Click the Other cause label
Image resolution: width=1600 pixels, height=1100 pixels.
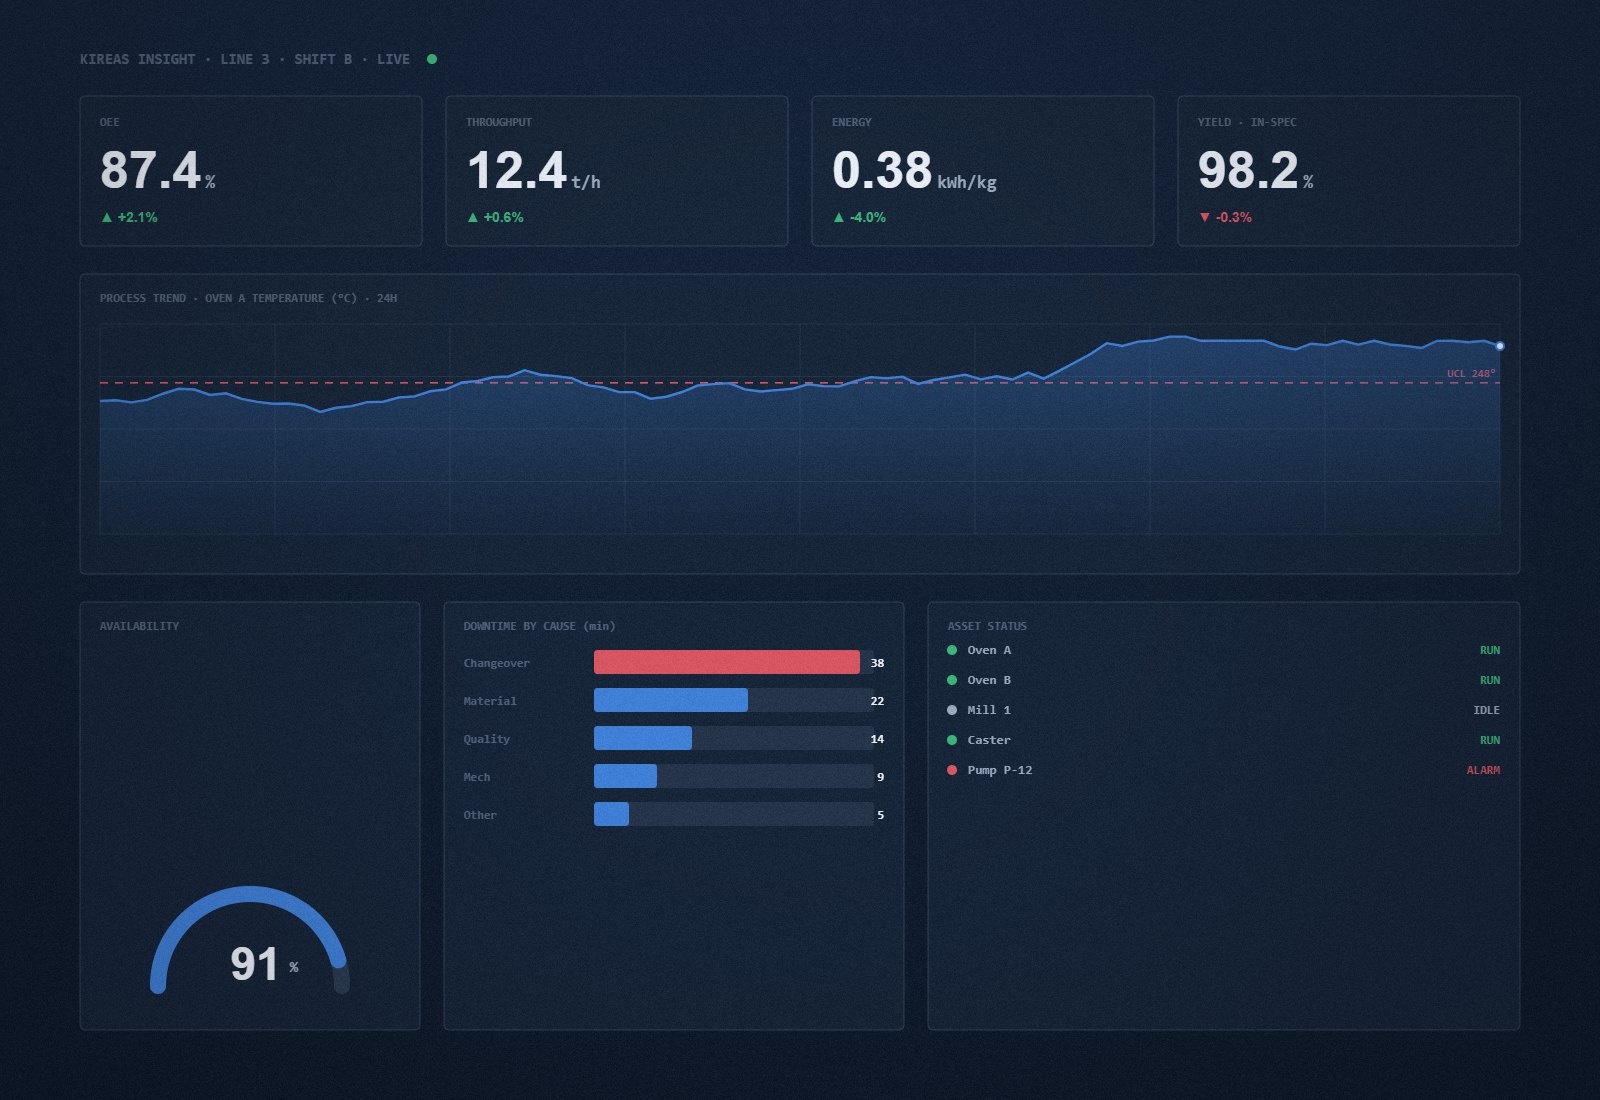tap(480, 815)
